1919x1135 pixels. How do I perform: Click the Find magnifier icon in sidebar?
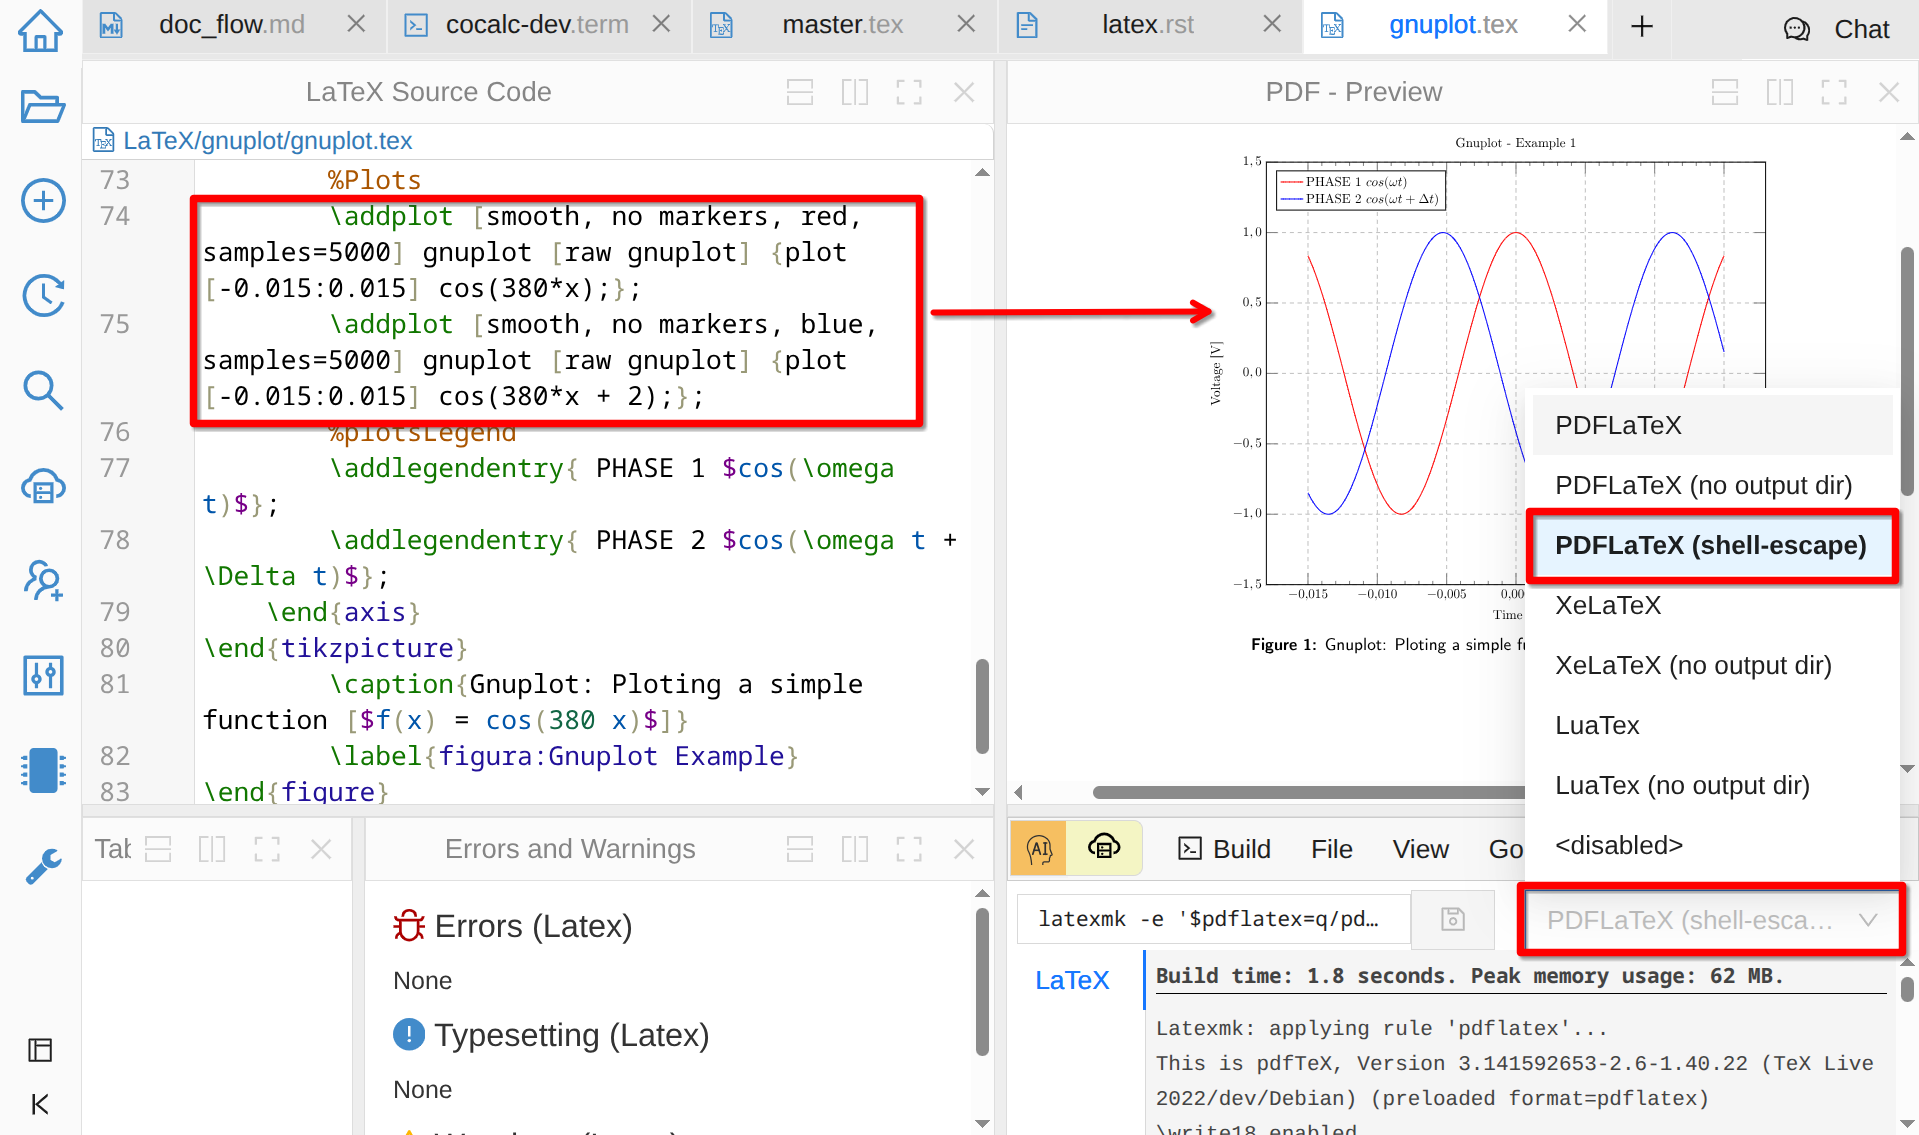click(43, 390)
